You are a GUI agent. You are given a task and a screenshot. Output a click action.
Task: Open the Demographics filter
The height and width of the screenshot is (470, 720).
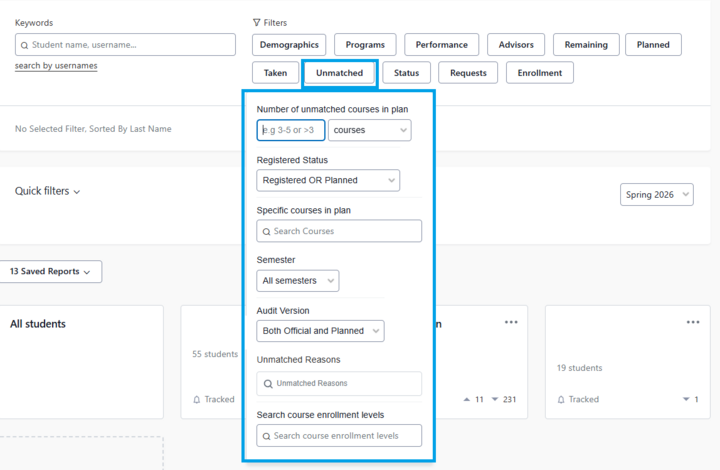pos(289,45)
